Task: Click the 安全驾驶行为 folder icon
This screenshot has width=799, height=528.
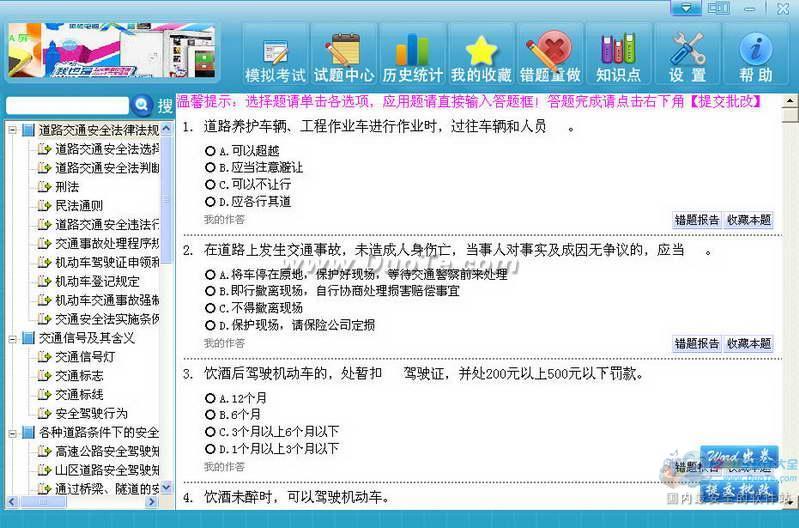Action: 44,413
